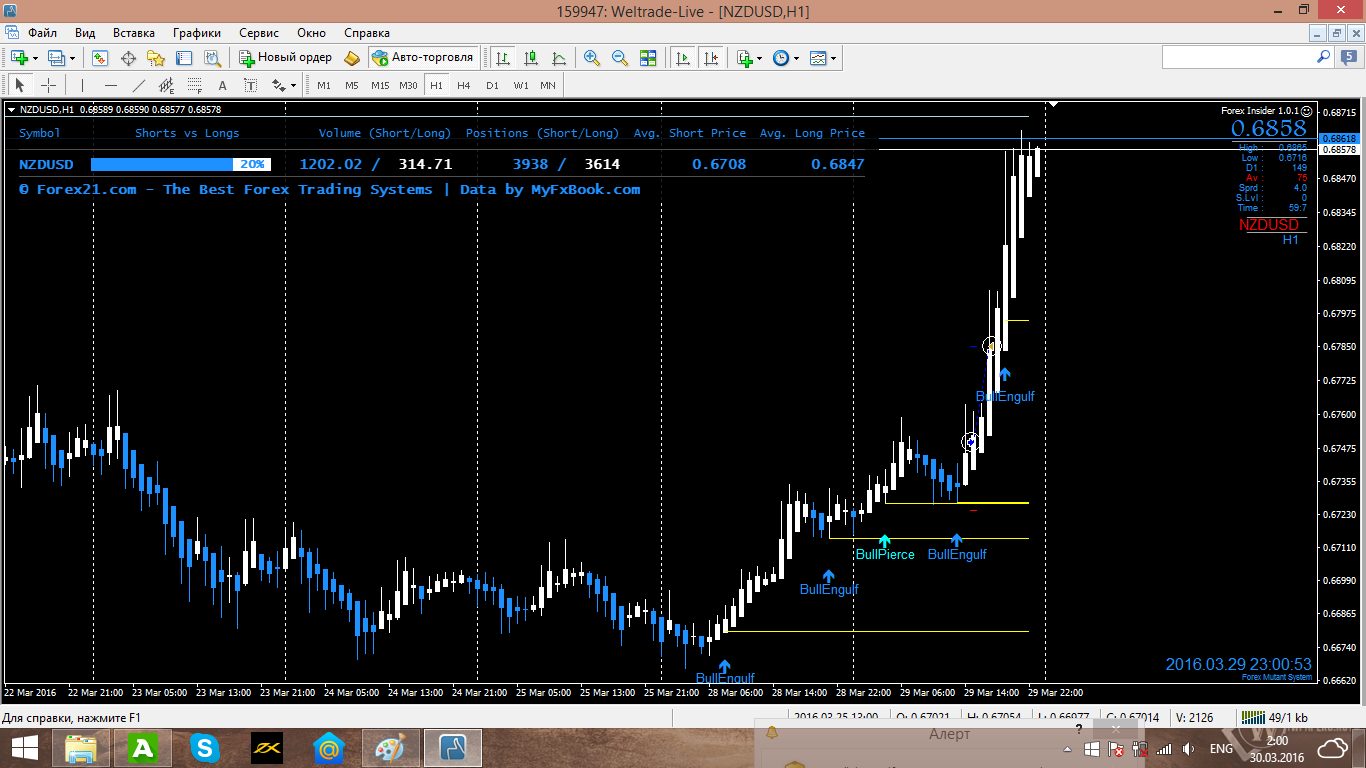Open File Explorer from the taskbar
This screenshot has width=1366, height=768.
[x=81, y=748]
